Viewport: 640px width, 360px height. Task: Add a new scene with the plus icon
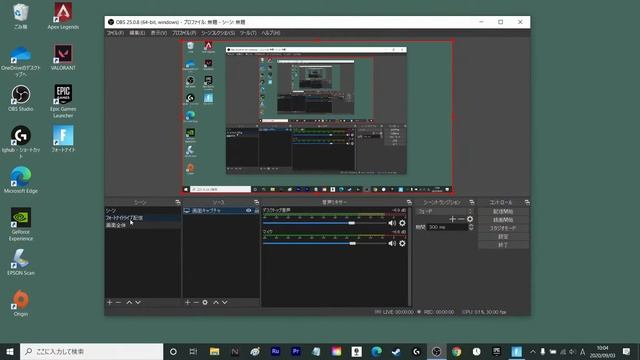(109, 302)
